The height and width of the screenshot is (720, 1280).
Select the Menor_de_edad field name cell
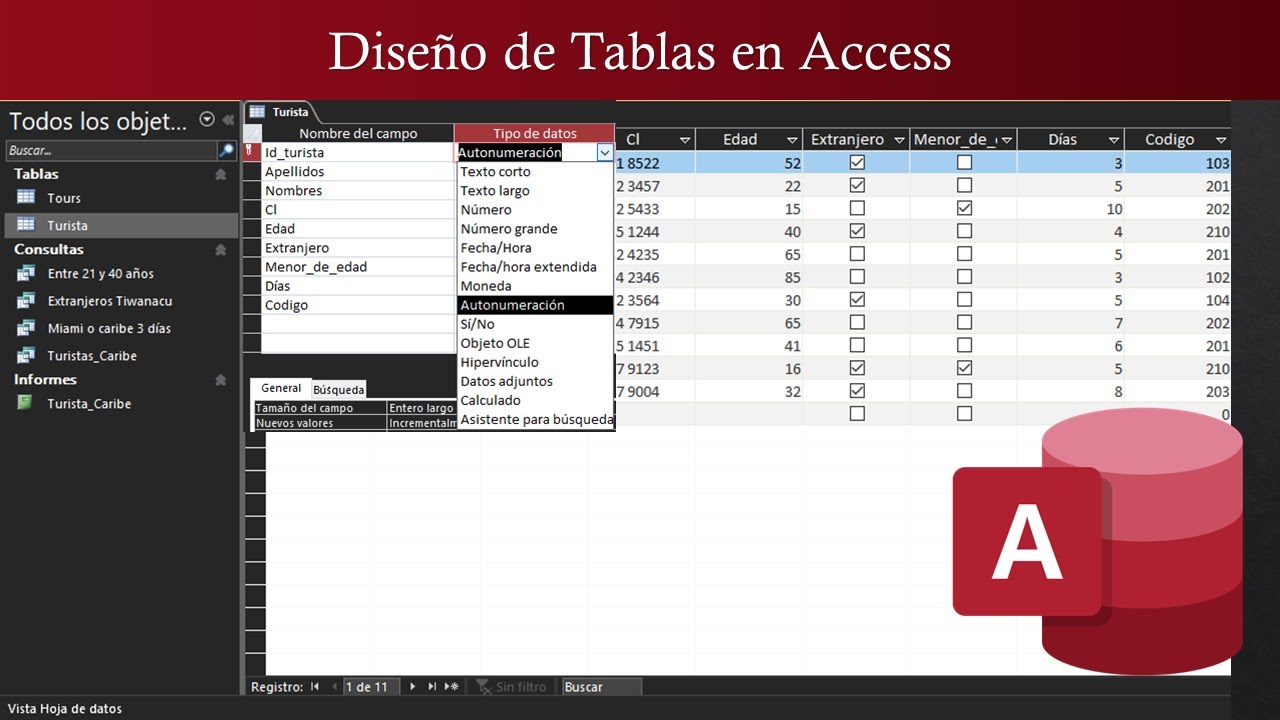(358, 266)
